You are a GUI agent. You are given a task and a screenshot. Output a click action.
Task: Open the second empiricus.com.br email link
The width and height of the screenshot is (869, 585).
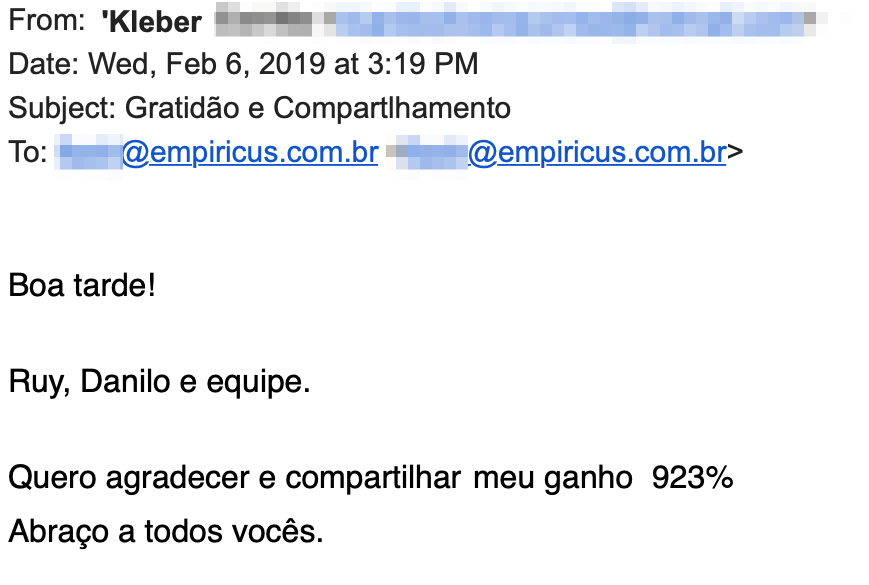tap(596, 153)
